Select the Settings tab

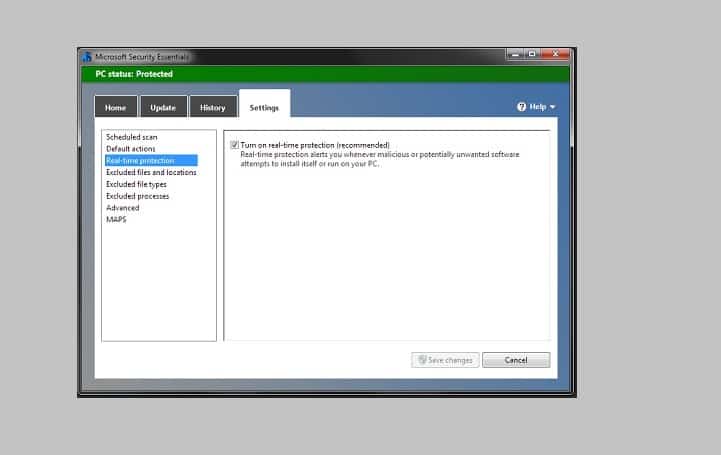(x=264, y=104)
